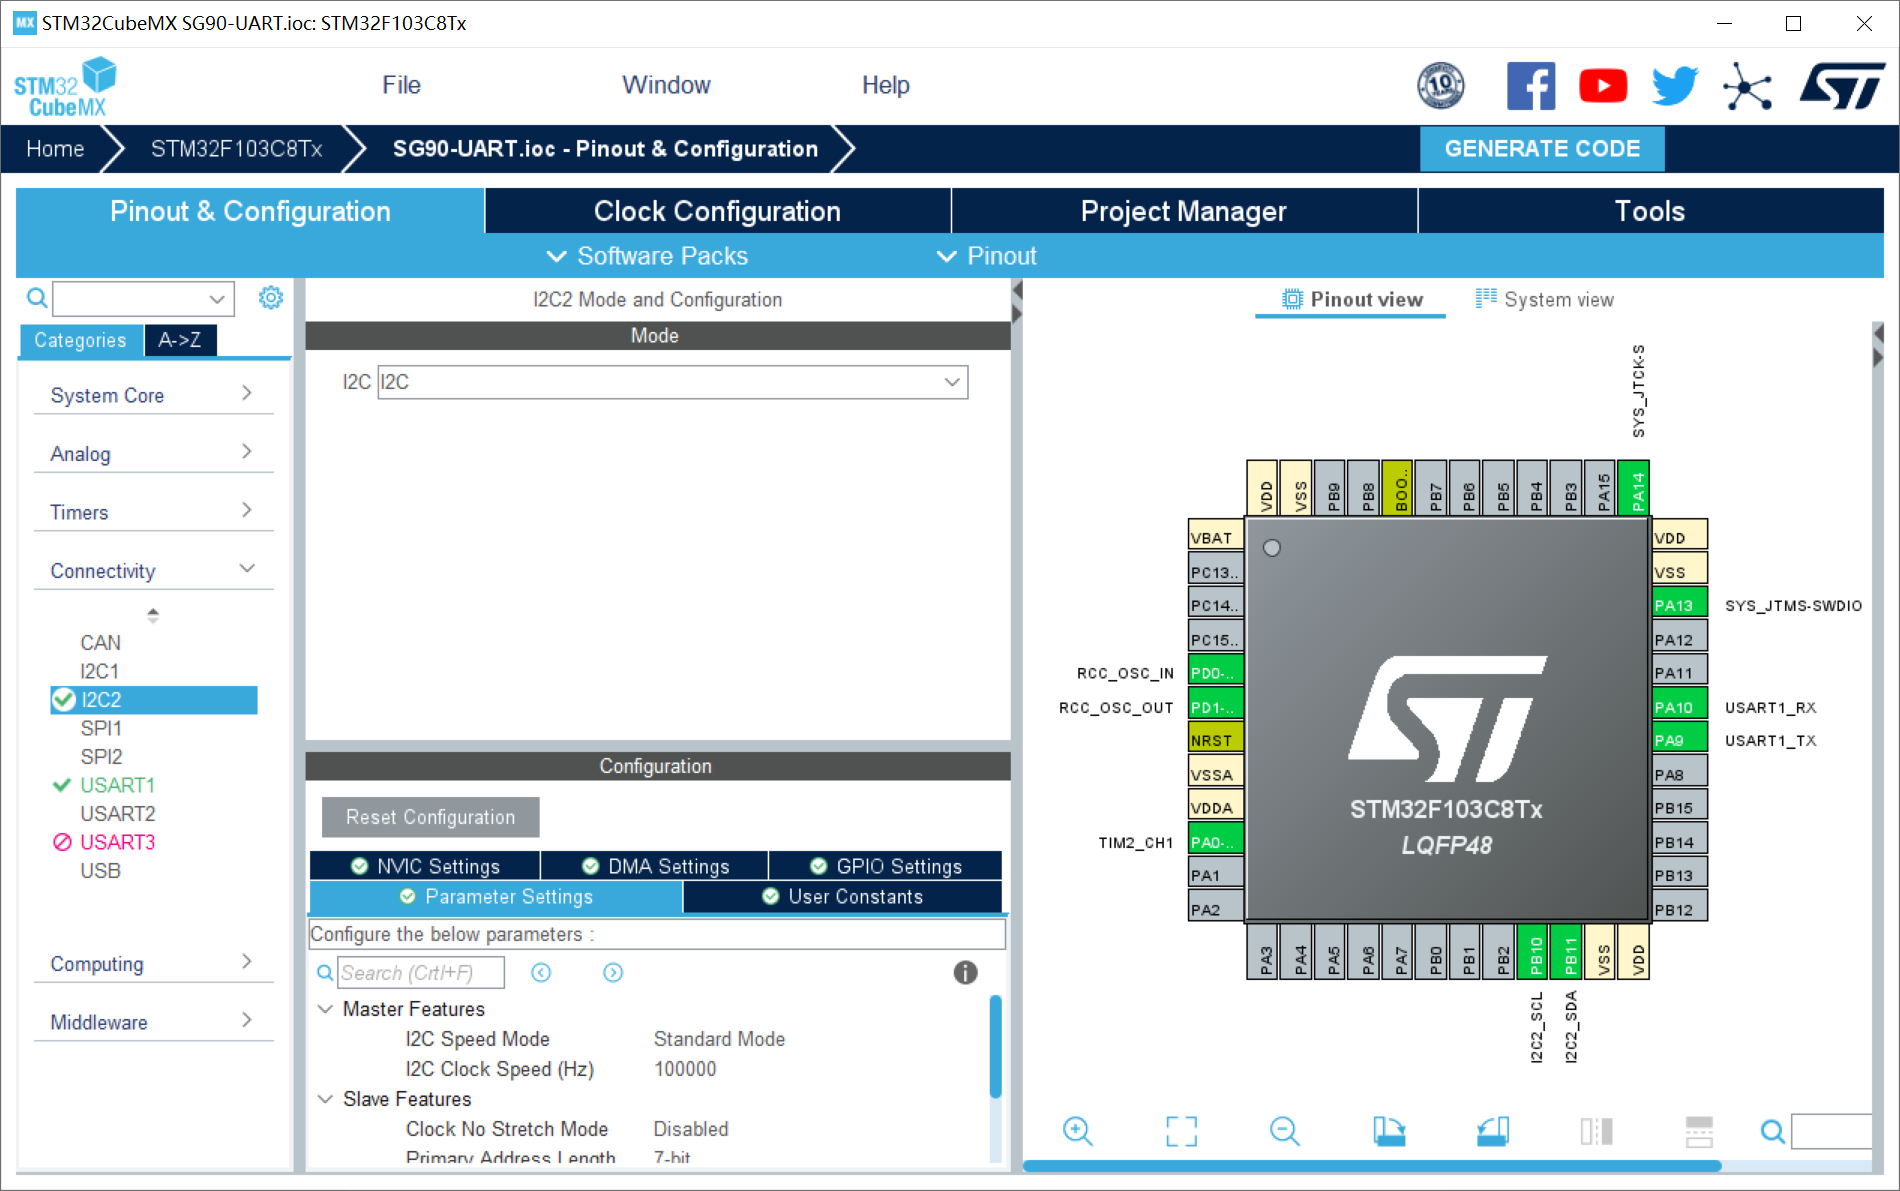The image size is (1900, 1191).
Task: Fit the chip to the window
Action: coord(1181,1131)
